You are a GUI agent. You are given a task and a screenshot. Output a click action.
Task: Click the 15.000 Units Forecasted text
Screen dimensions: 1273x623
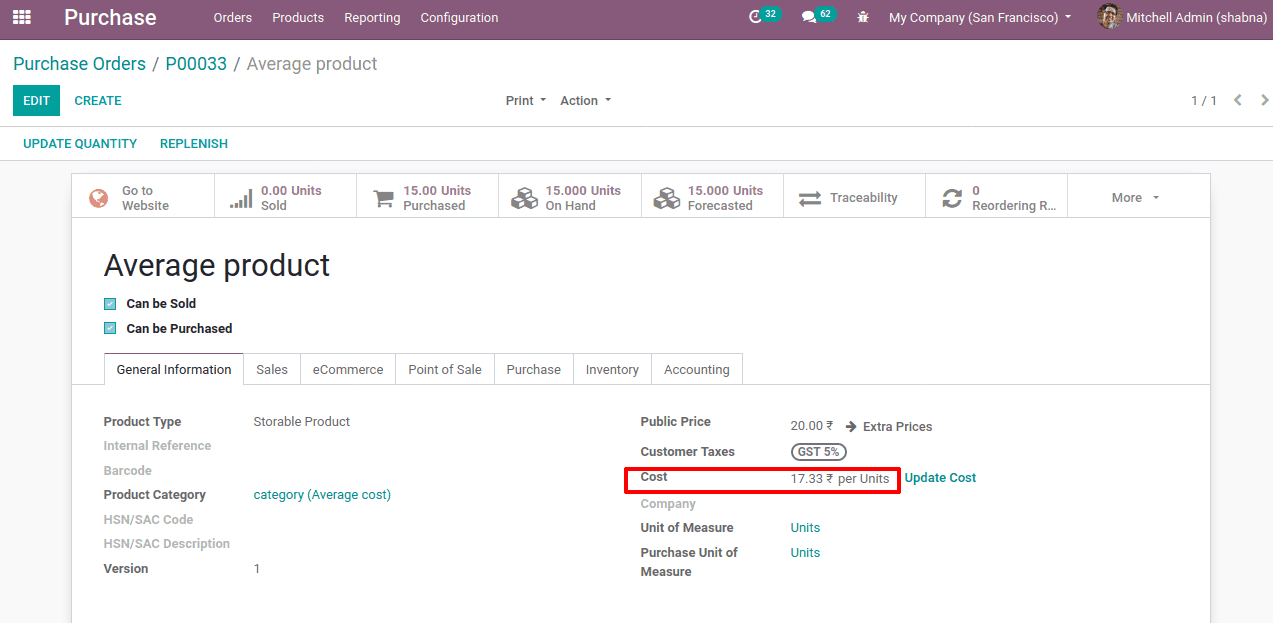[x=725, y=198]
